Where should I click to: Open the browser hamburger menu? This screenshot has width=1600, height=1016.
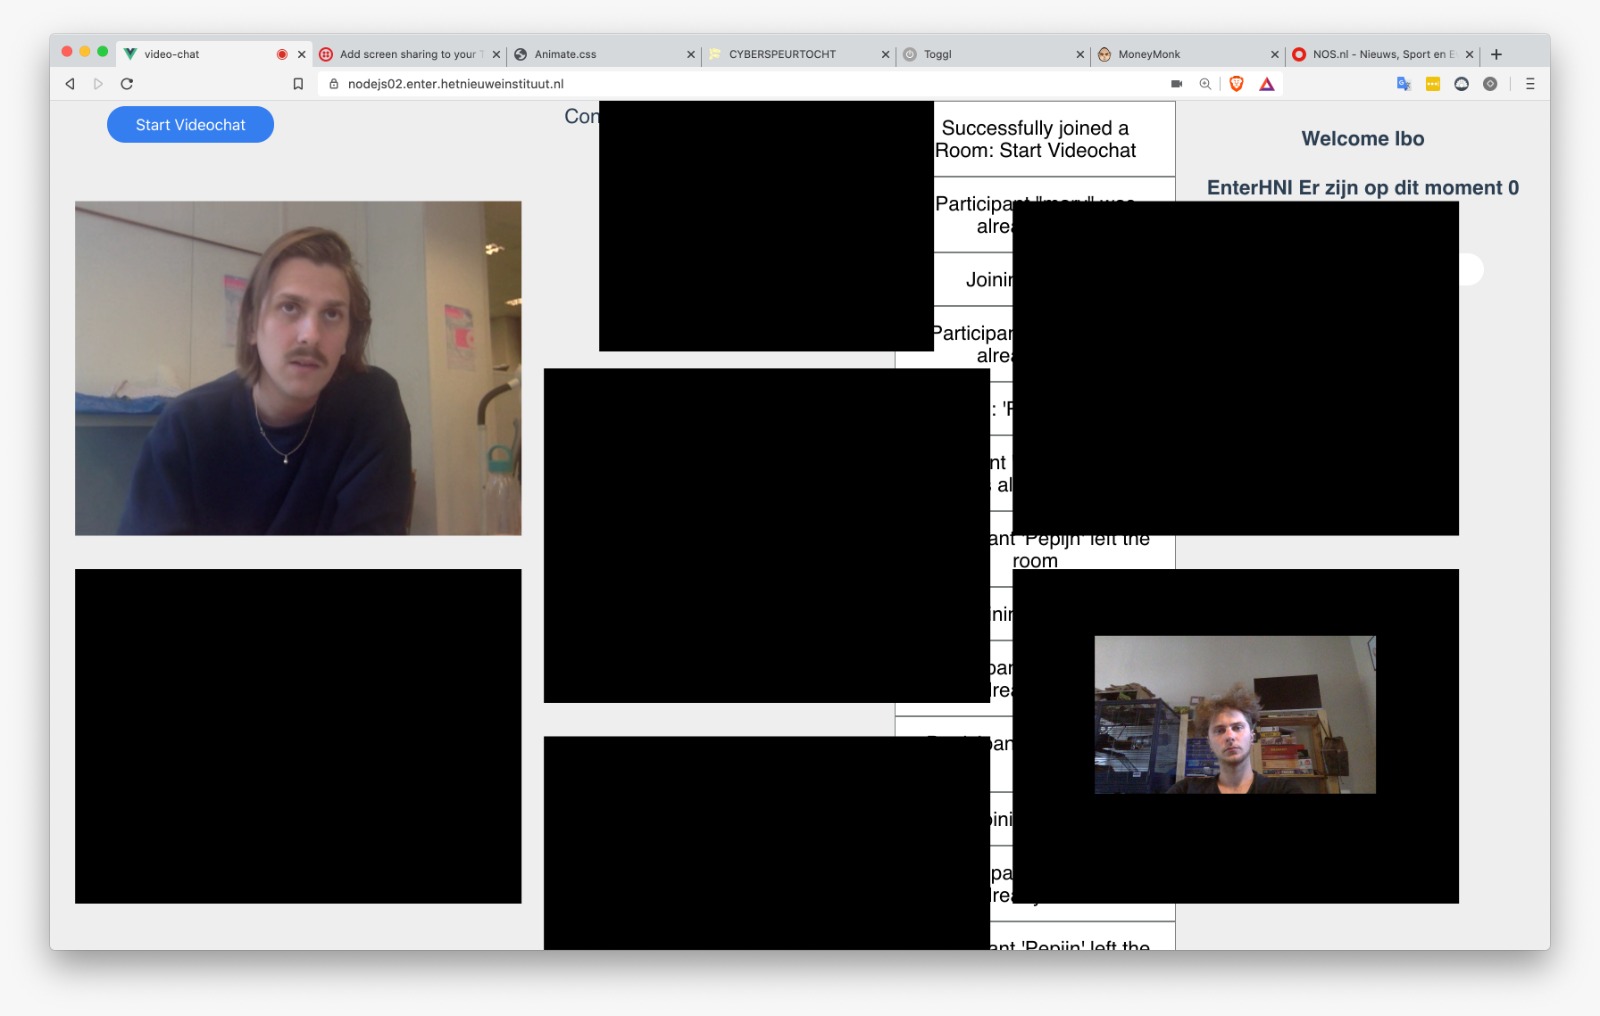click(1530, 84)
